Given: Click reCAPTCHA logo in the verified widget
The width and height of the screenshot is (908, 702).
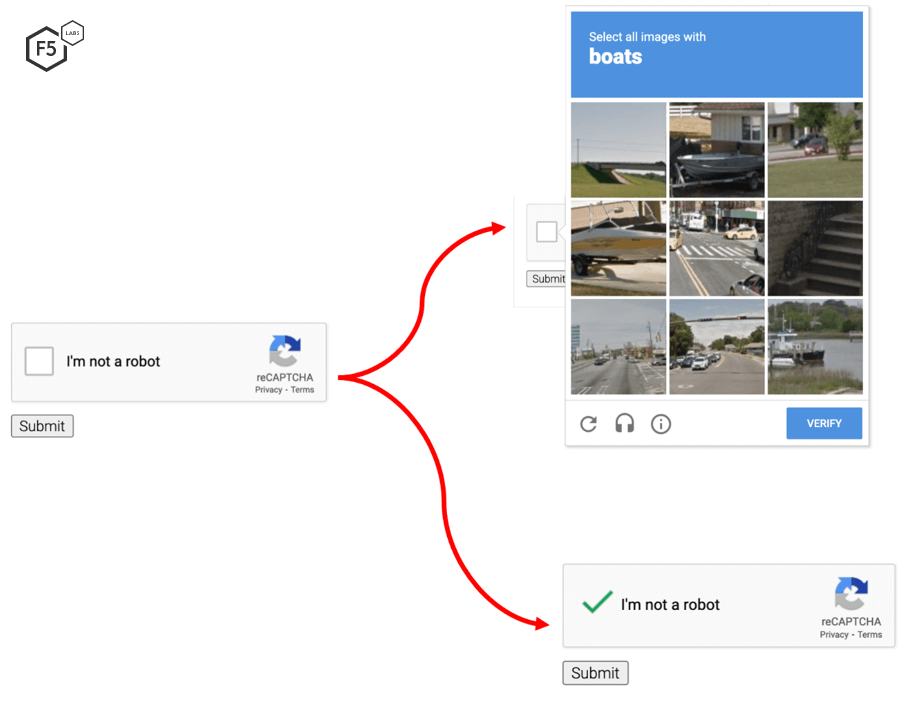Looking at the screenshot, I should 851,595.
